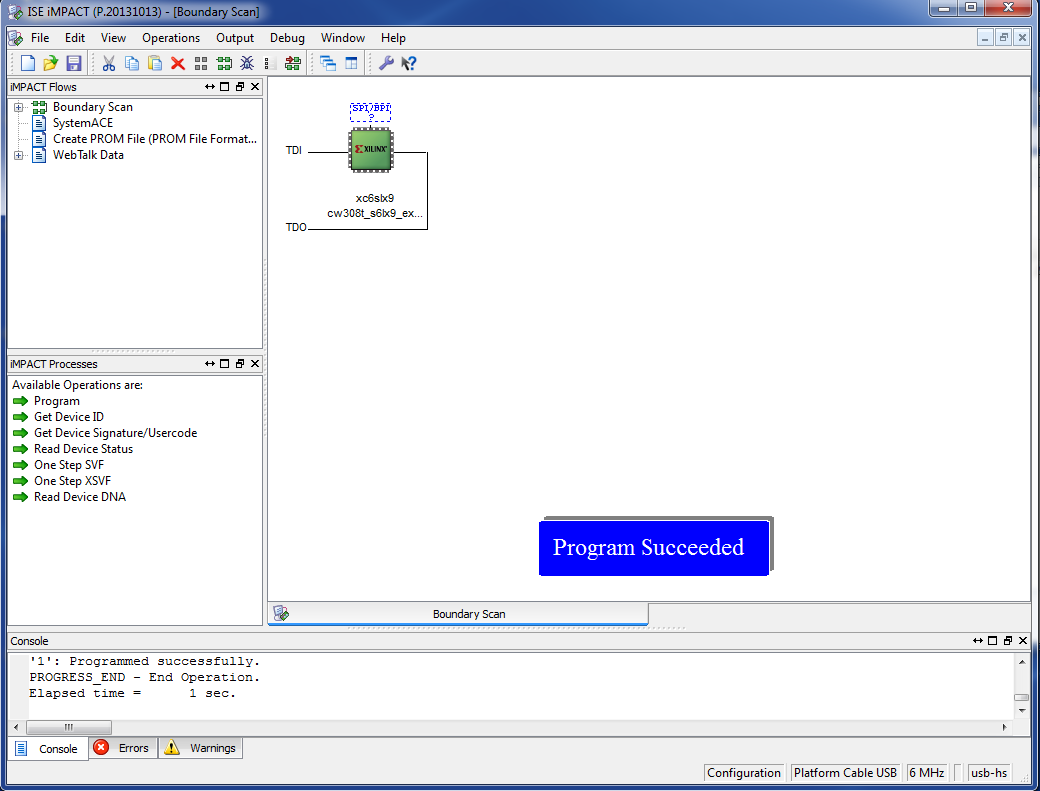The height and width of the screenshot is (791, 1040).
Task: Run the One Step SVF operation
Action: tap(69, 465)
